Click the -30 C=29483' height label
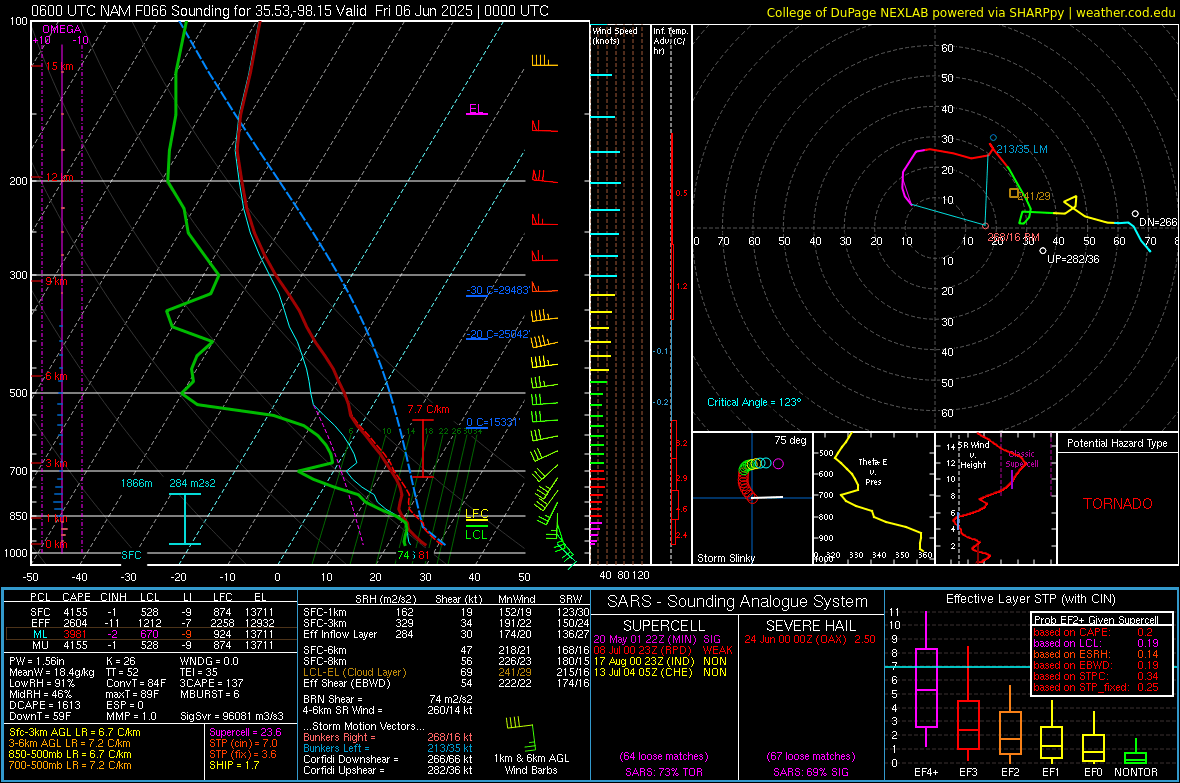 pyautogui.click(x=498, y=290)
